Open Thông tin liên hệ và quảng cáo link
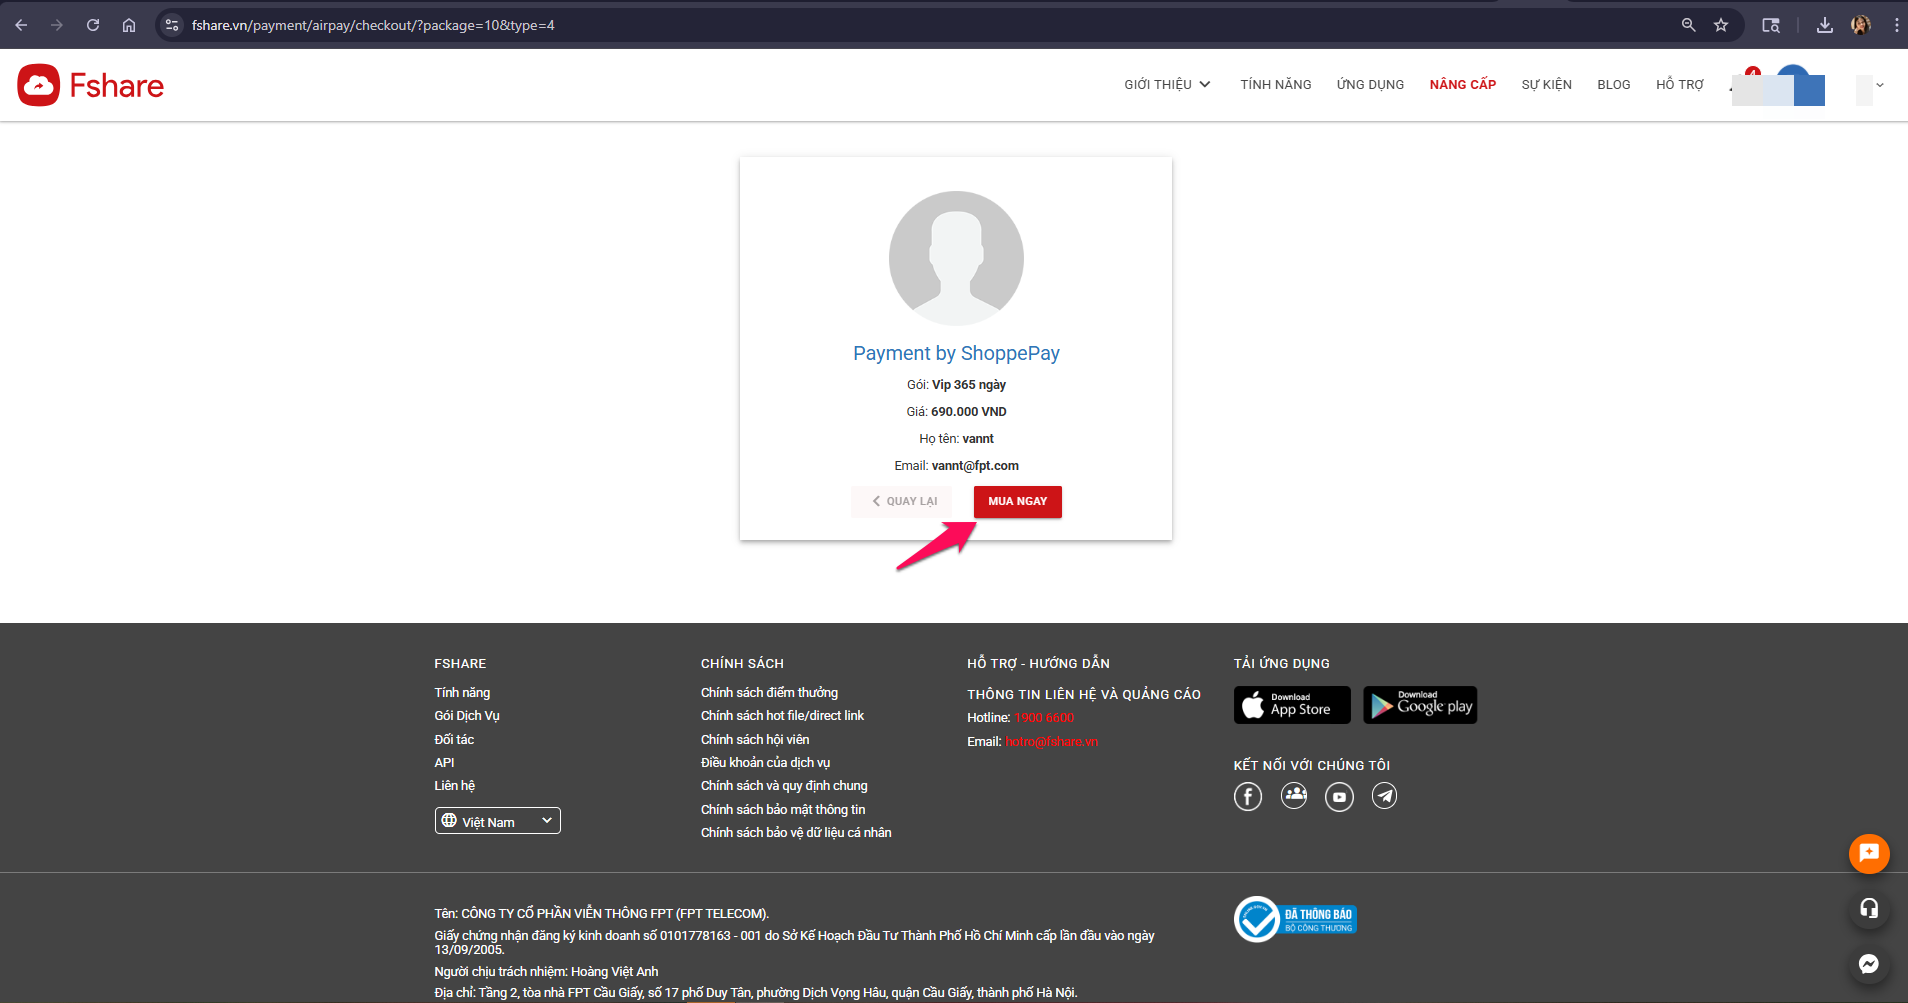Image resolution: width=1908 pixels, height=1003 pixels. tap(1084, 695)
